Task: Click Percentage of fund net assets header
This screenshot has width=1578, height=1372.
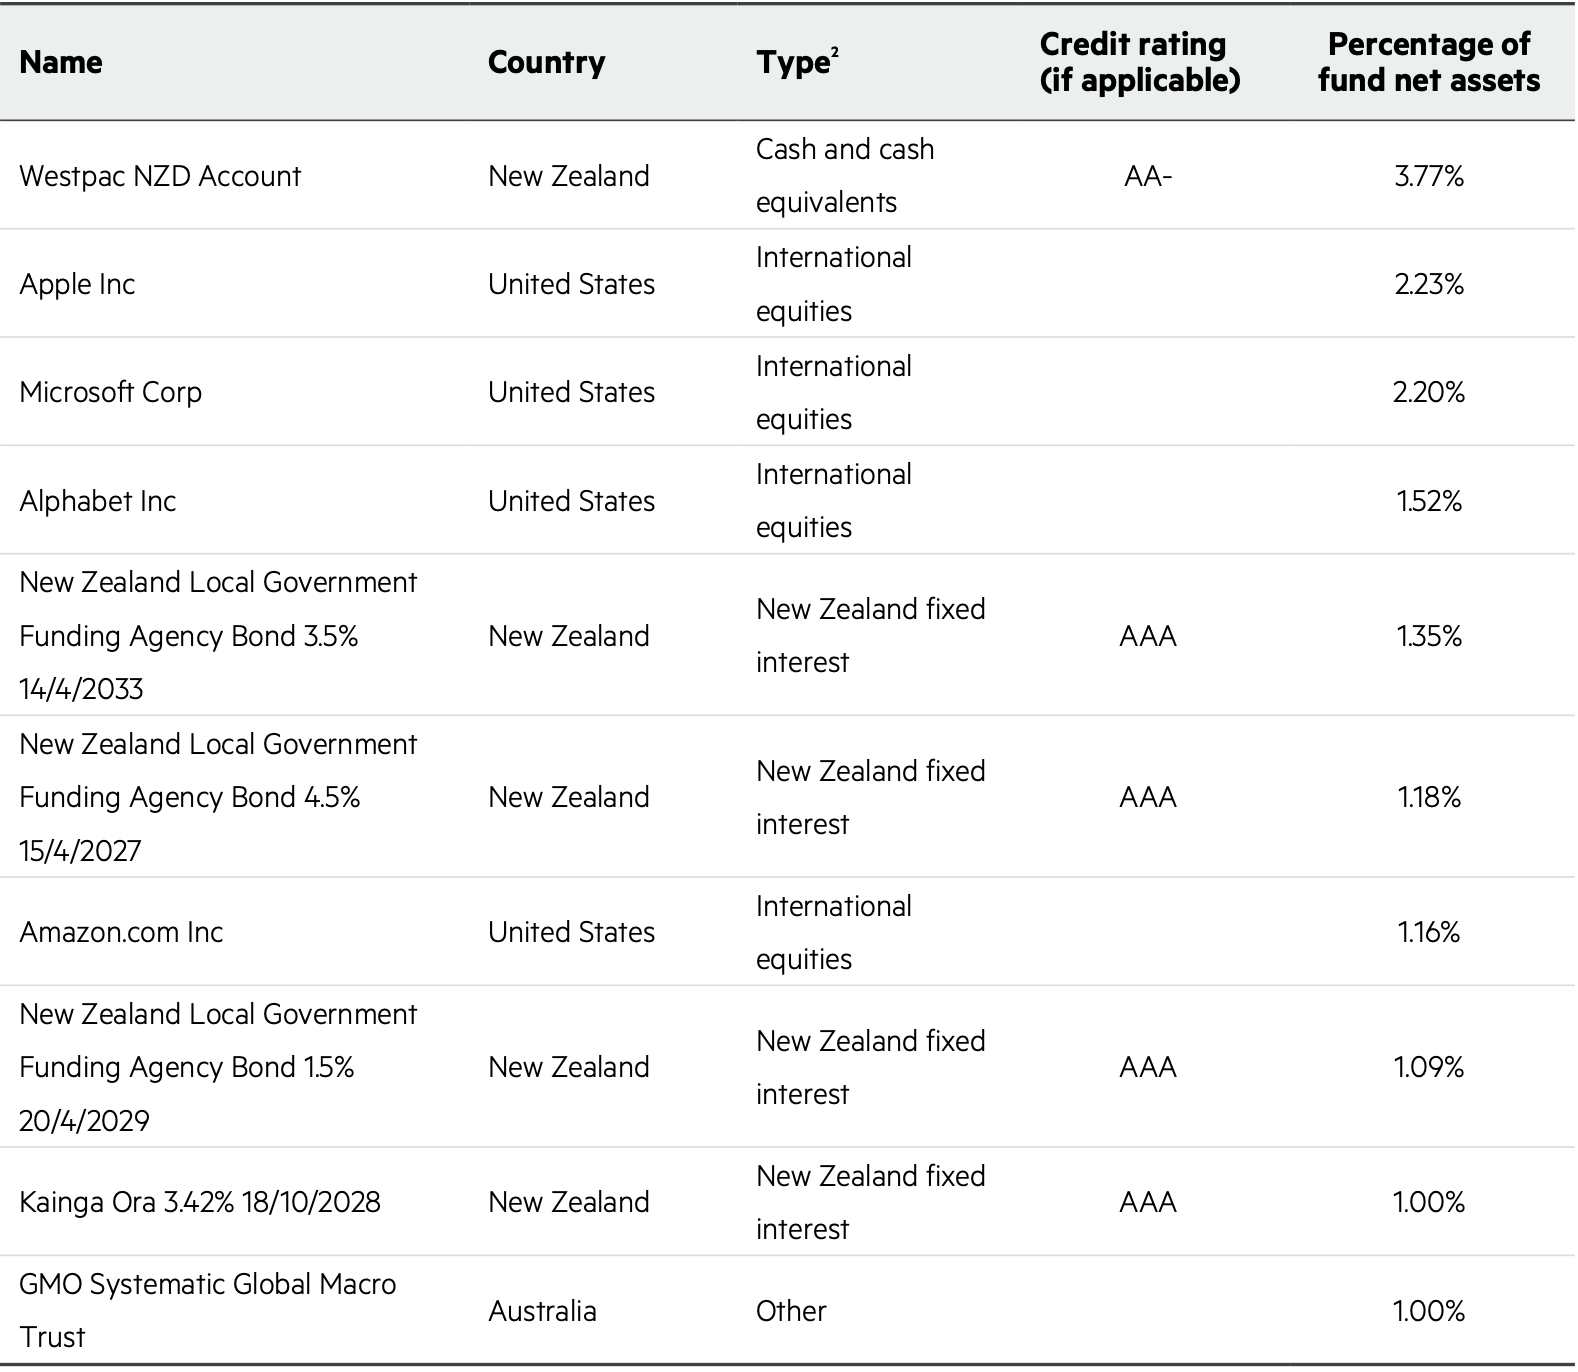Action: click(x=1428, y=62)
